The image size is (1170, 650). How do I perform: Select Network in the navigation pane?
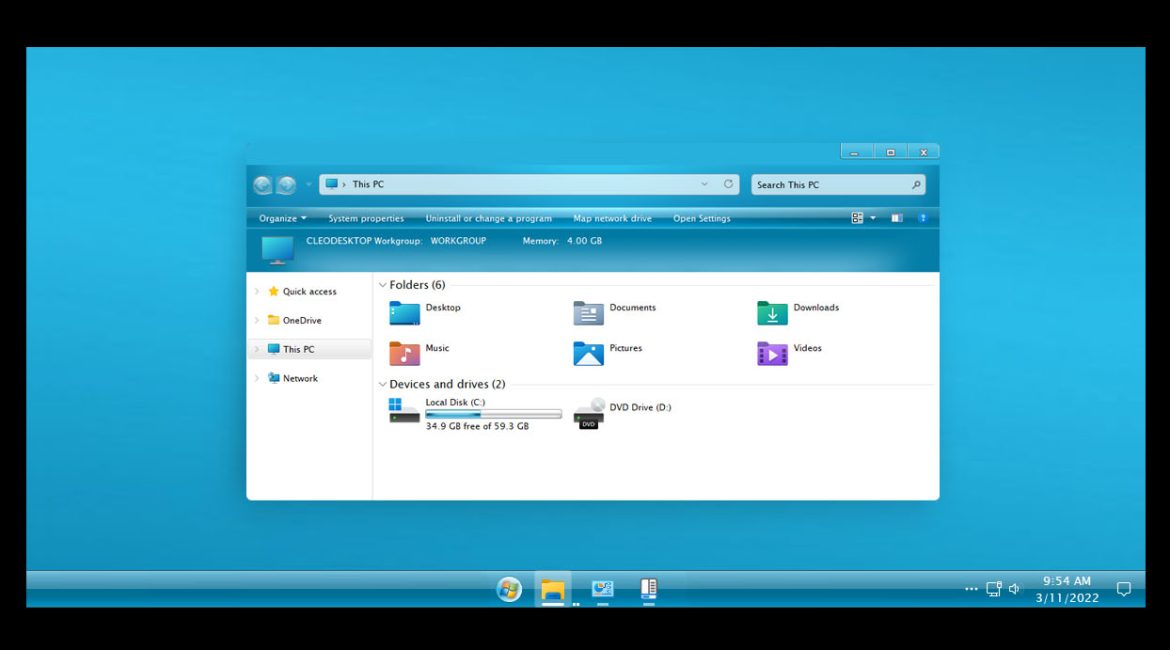[x=300, y=378]
